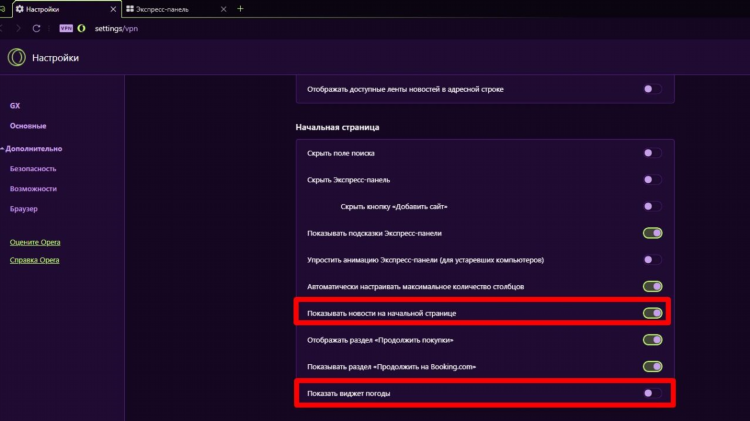The height and width of the screenshot is (421, 750).
Task: Click the Показать виджет погоды label
Action: pyautogui.click(x=348, y=394)
